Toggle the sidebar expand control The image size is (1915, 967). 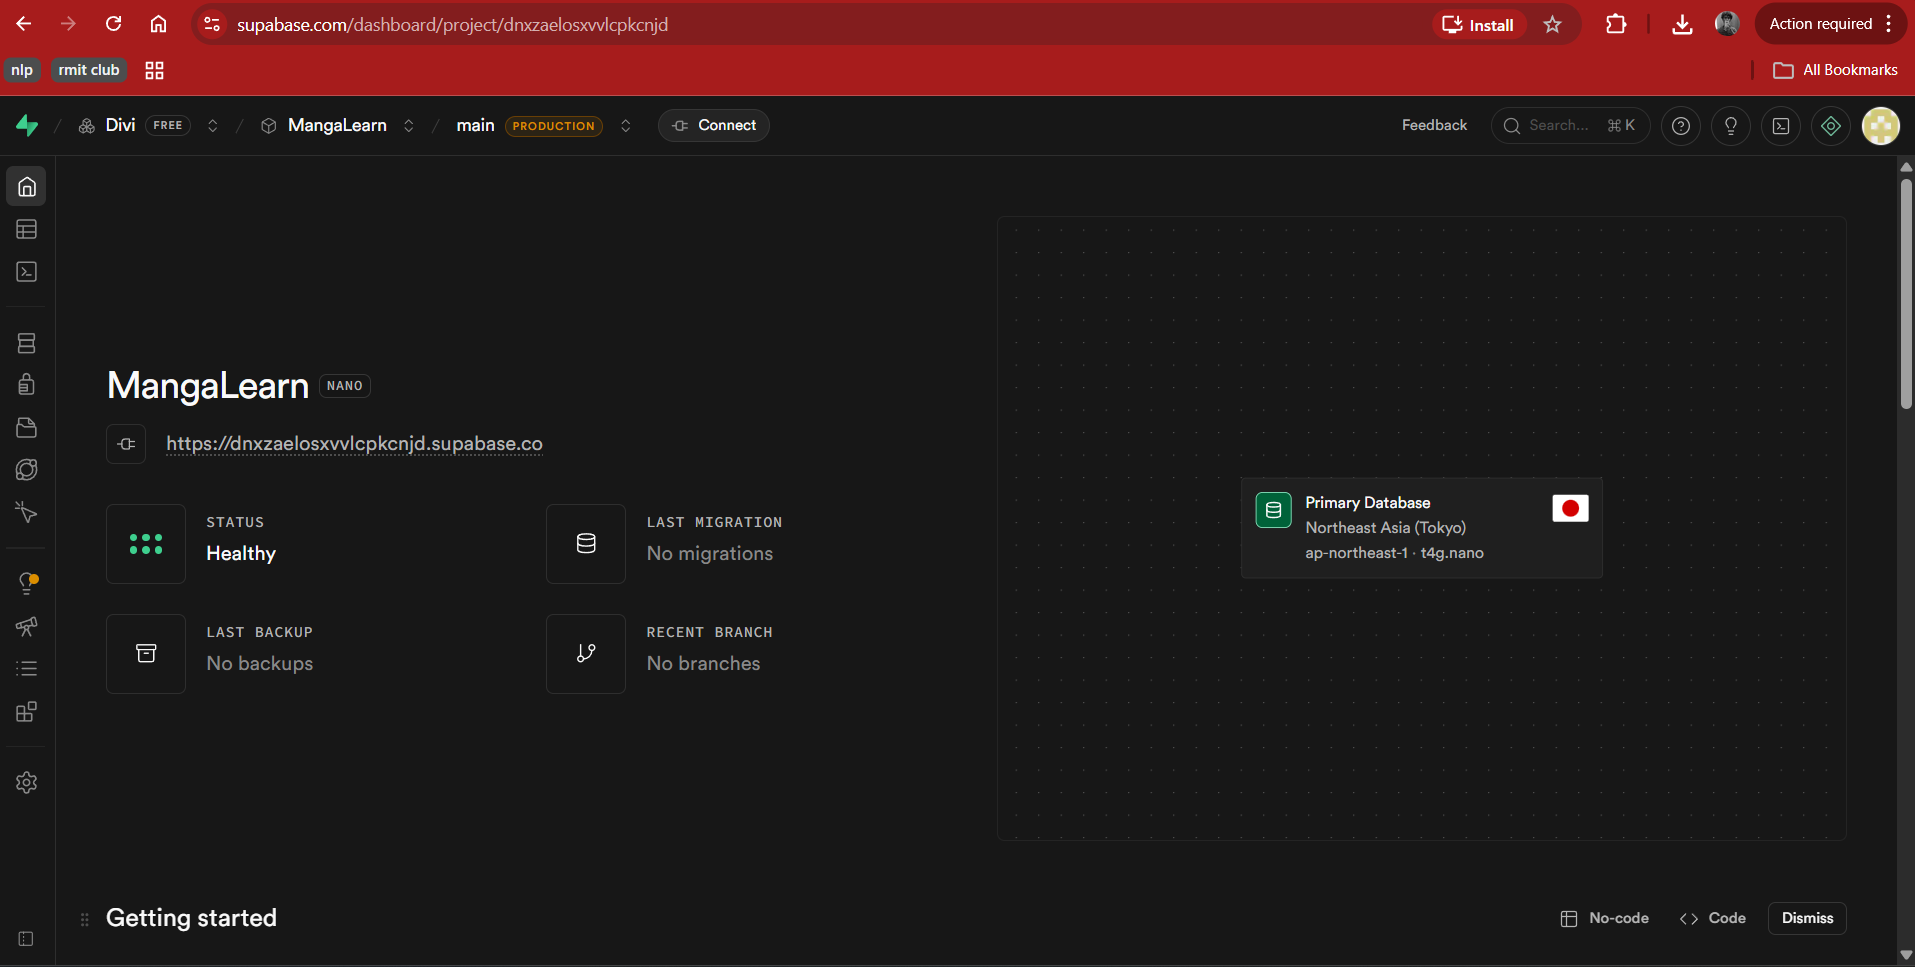(26, 939)
